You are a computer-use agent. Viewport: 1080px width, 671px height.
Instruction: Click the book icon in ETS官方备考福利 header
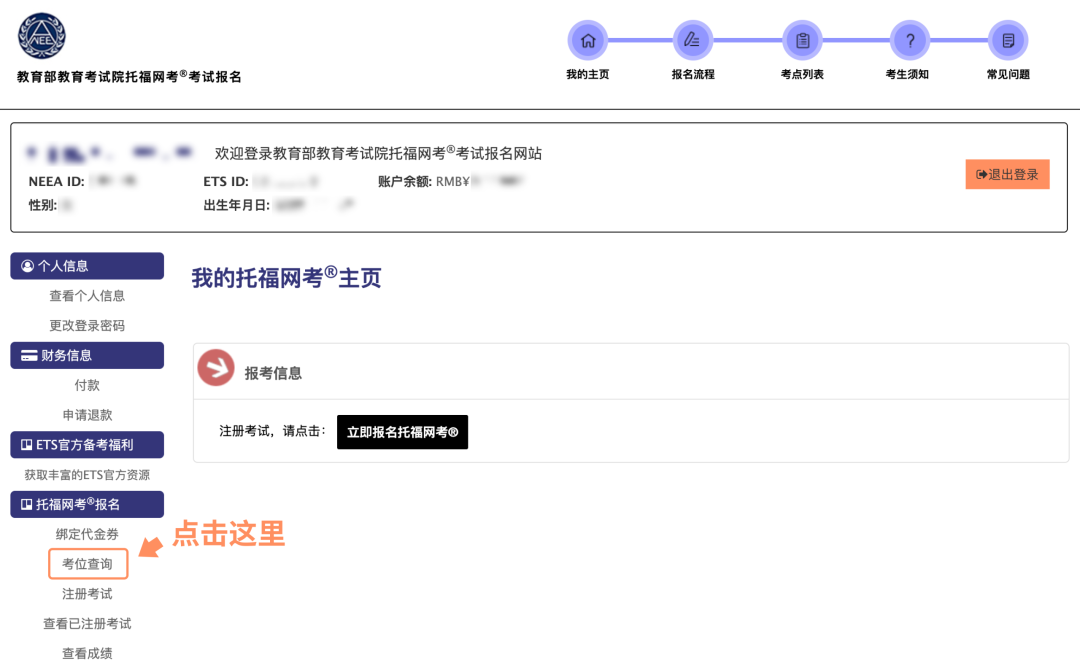(x=26, y=445)
